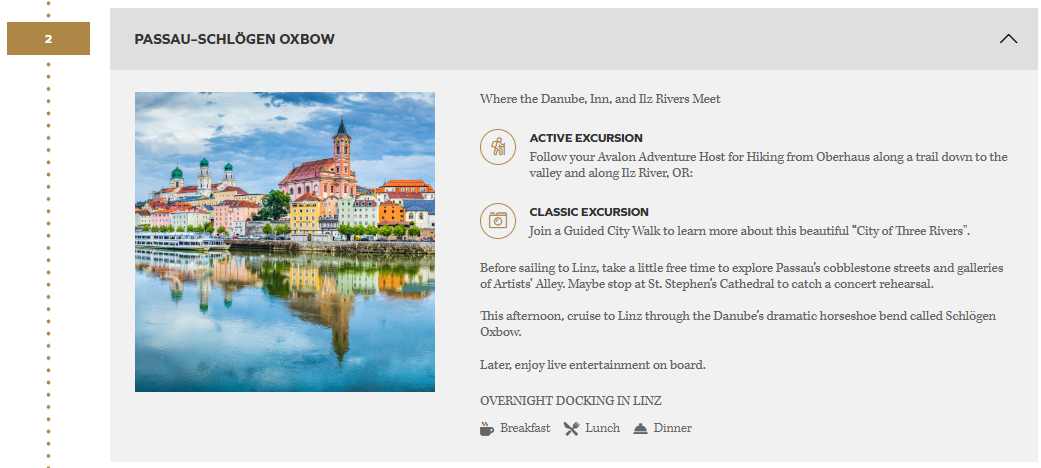This screenshot has height=468, width=1041.
Task: Select the day 2 gold badge
Action: tap(48, 39)
